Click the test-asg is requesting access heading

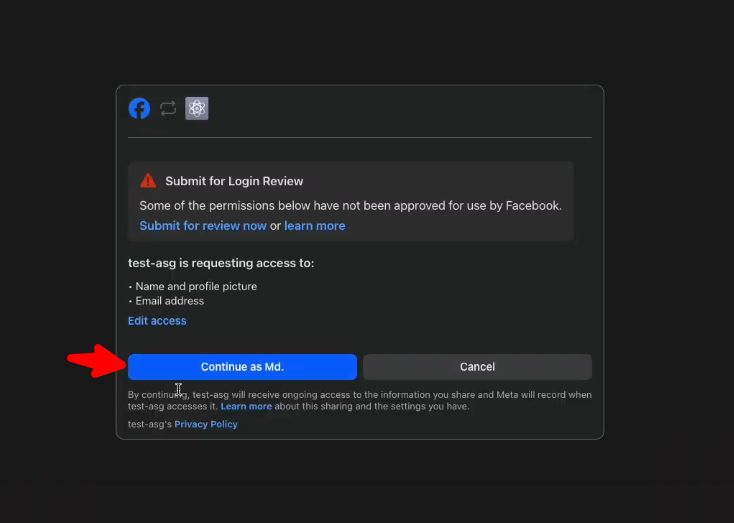click(221, 263)
